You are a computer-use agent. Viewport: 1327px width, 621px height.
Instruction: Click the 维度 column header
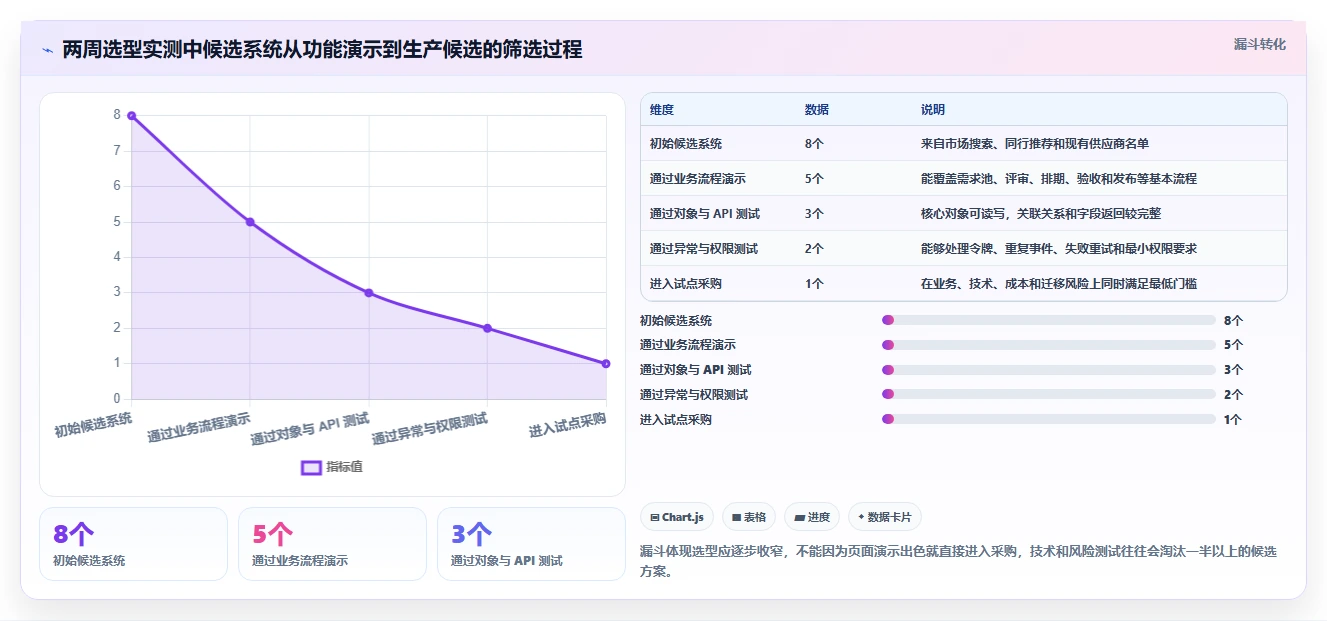(x=662, y=110)
